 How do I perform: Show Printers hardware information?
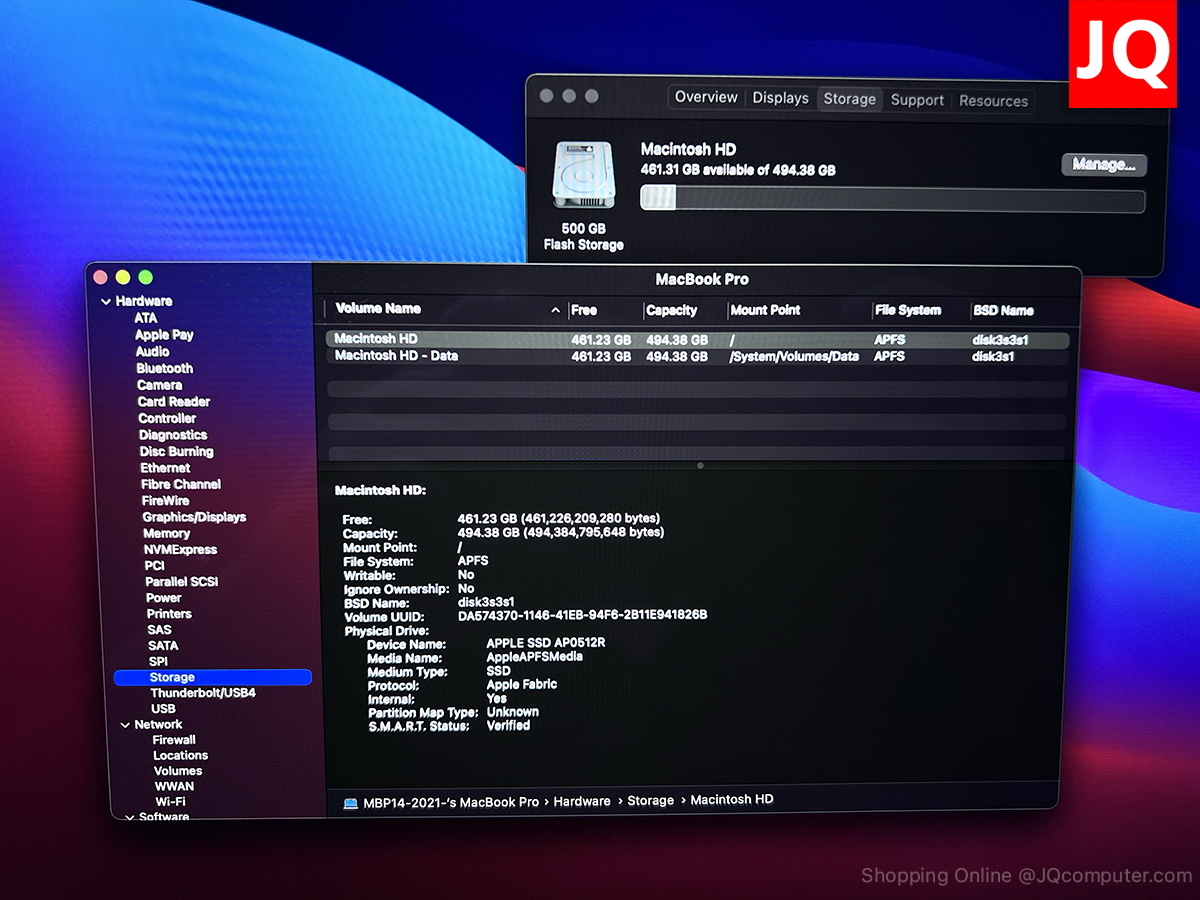coord(169,613)
